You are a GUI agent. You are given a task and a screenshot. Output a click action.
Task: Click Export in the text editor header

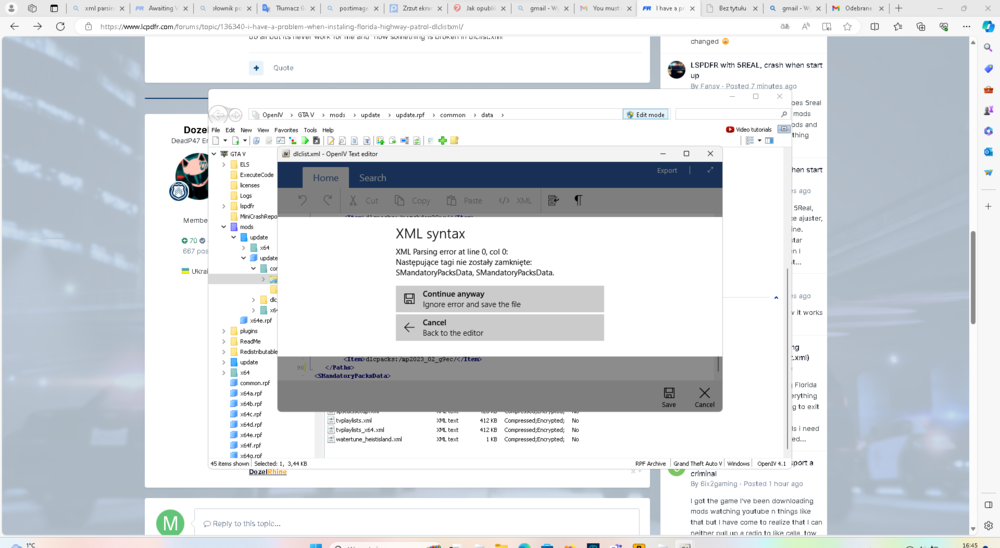667,170
